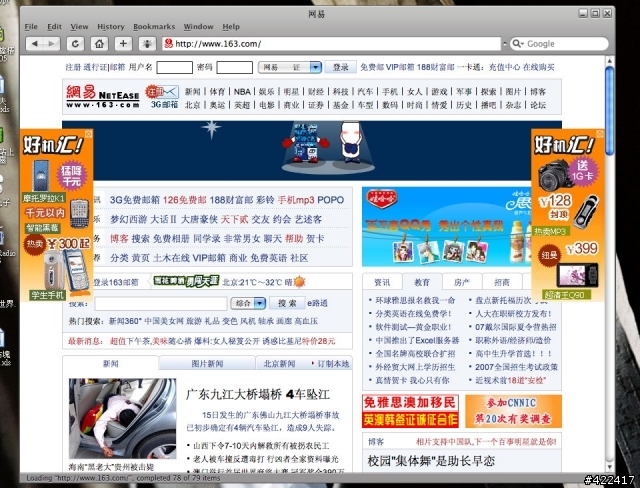This screenshot has height=488, width=640.
Task: Switch to the 北京新闻 tab
Action: (279, 364)
